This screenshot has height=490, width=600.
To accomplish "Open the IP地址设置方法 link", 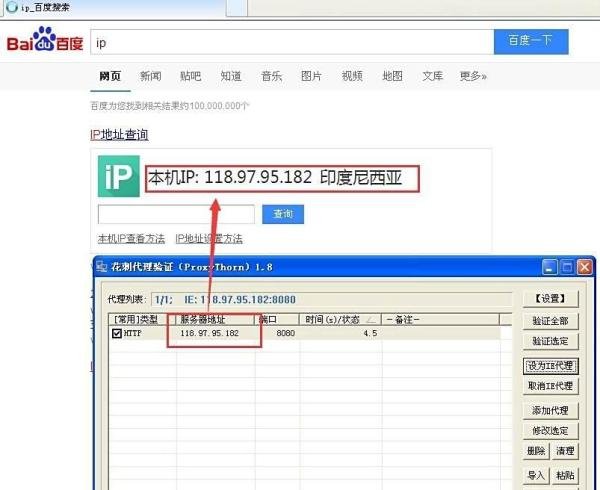I will (x=209, y=239).
